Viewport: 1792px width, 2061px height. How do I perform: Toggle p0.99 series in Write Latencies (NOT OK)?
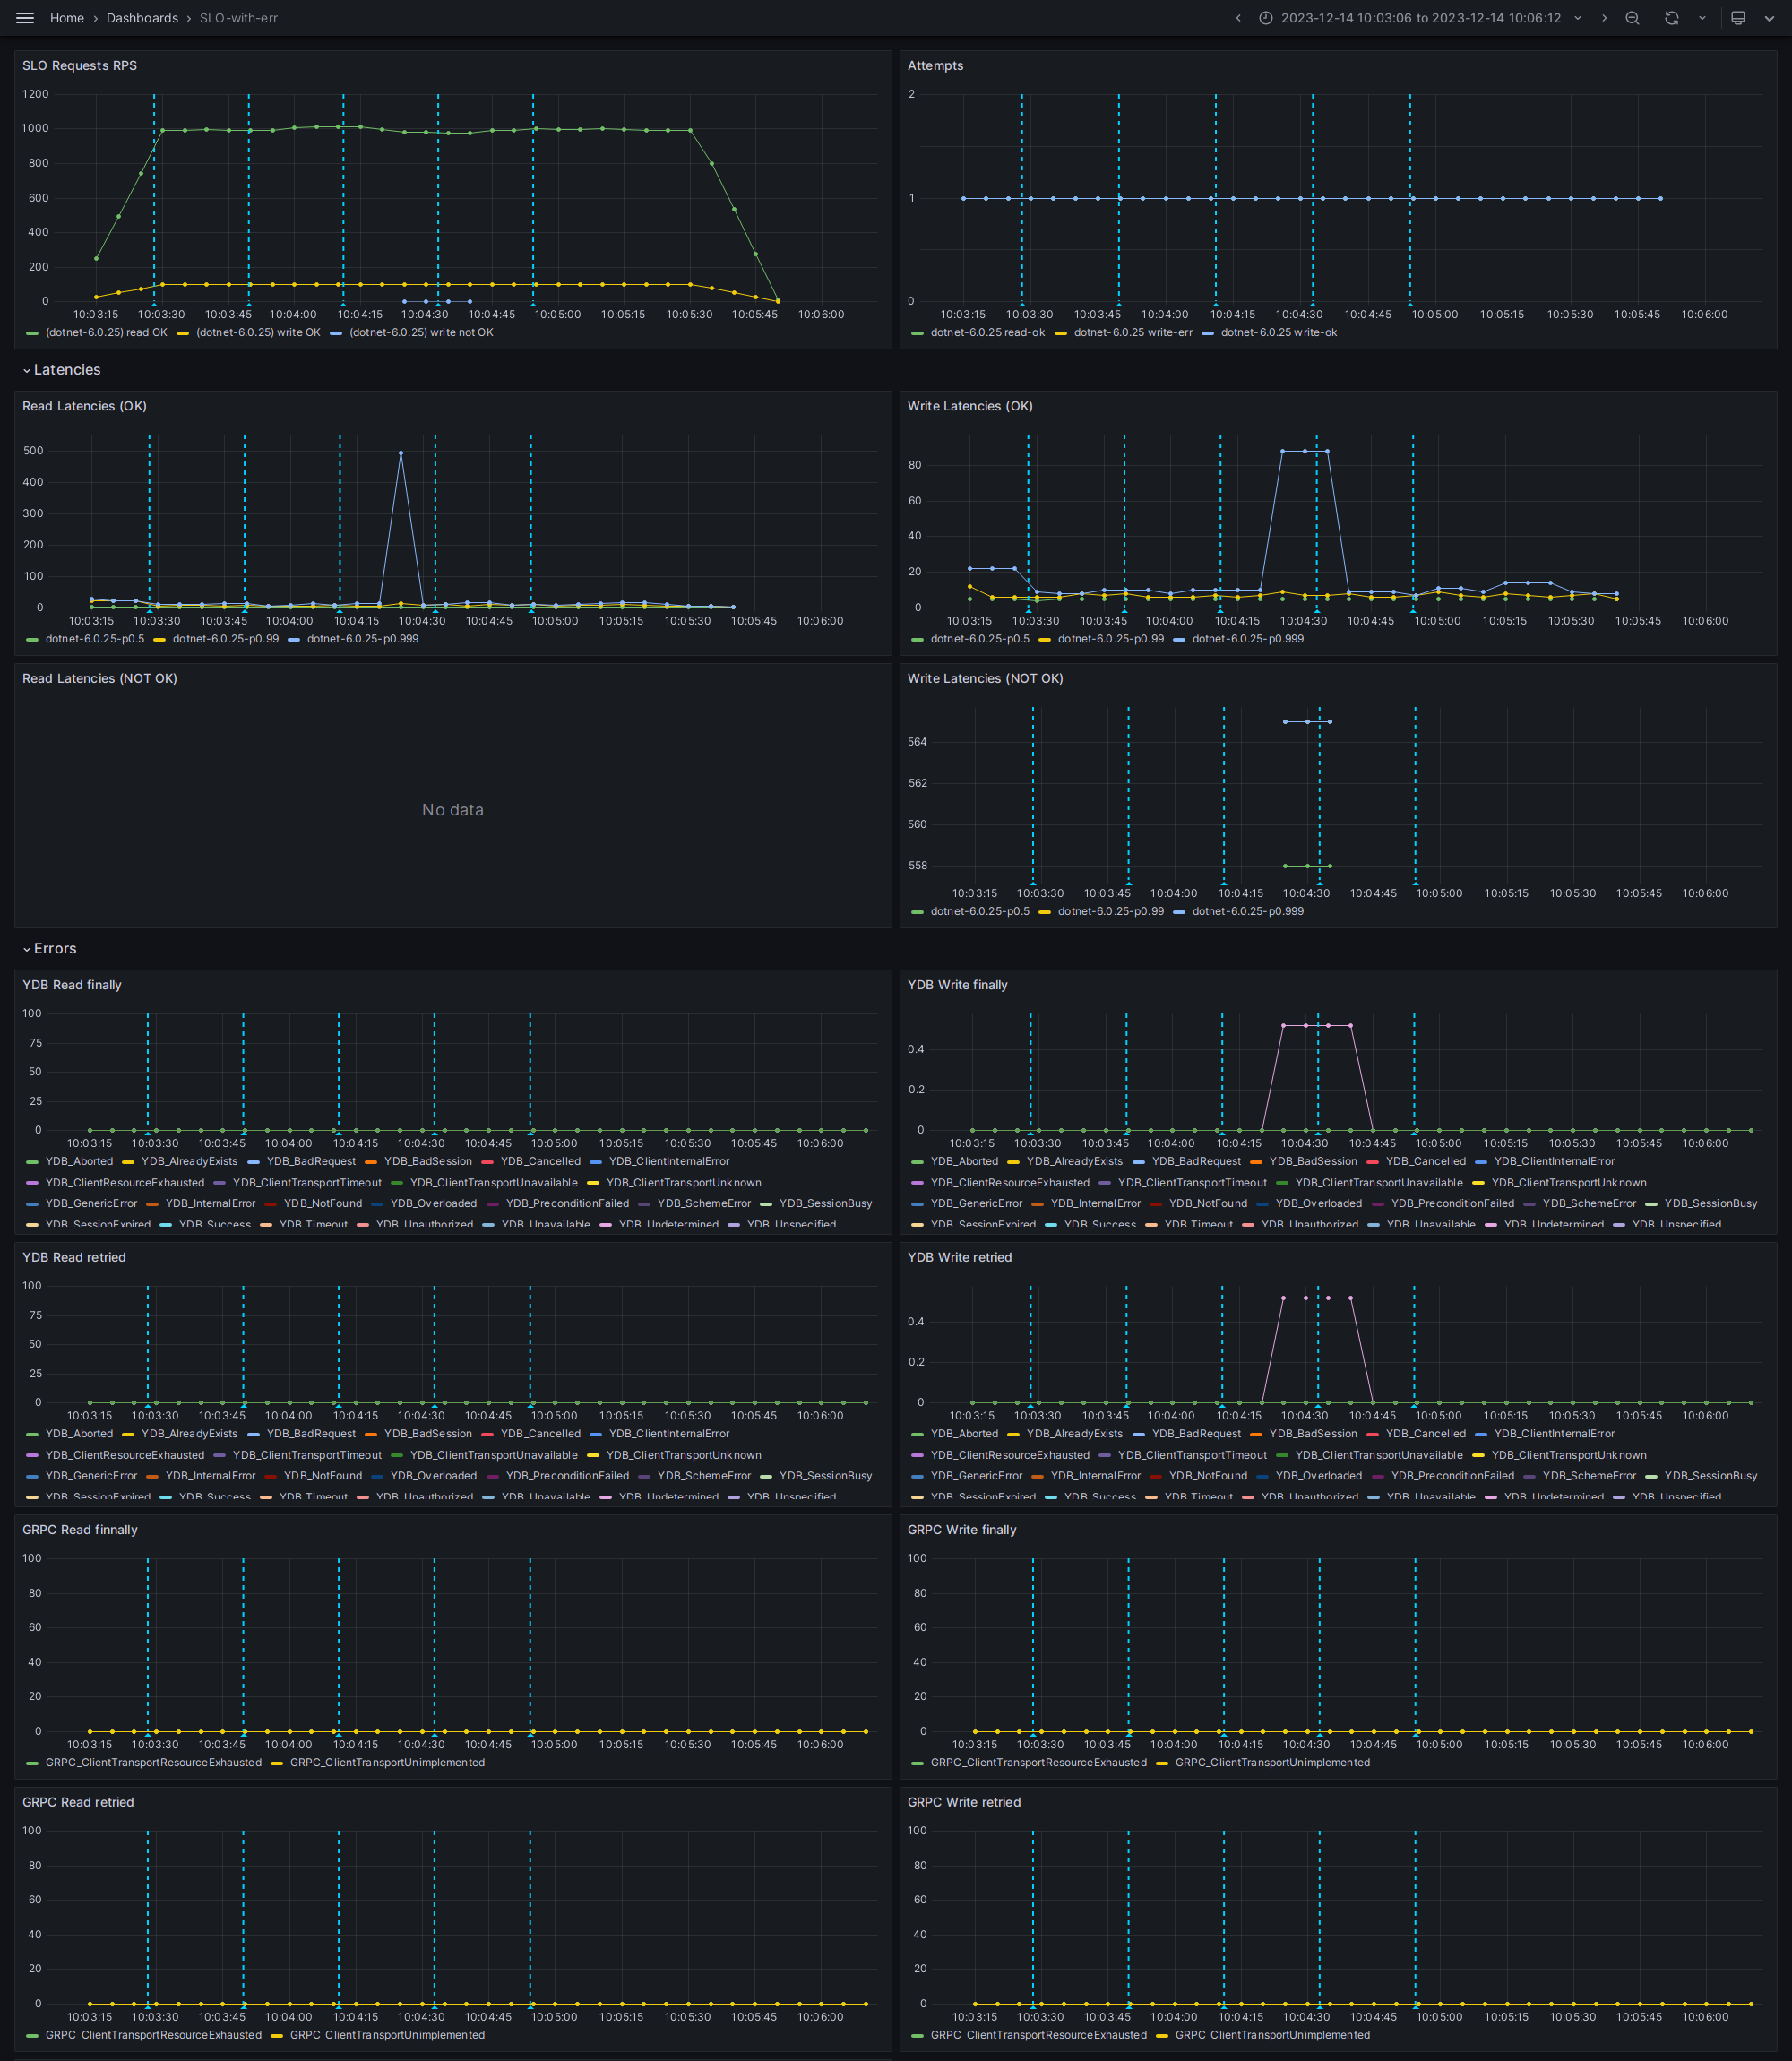[1111, 912]
